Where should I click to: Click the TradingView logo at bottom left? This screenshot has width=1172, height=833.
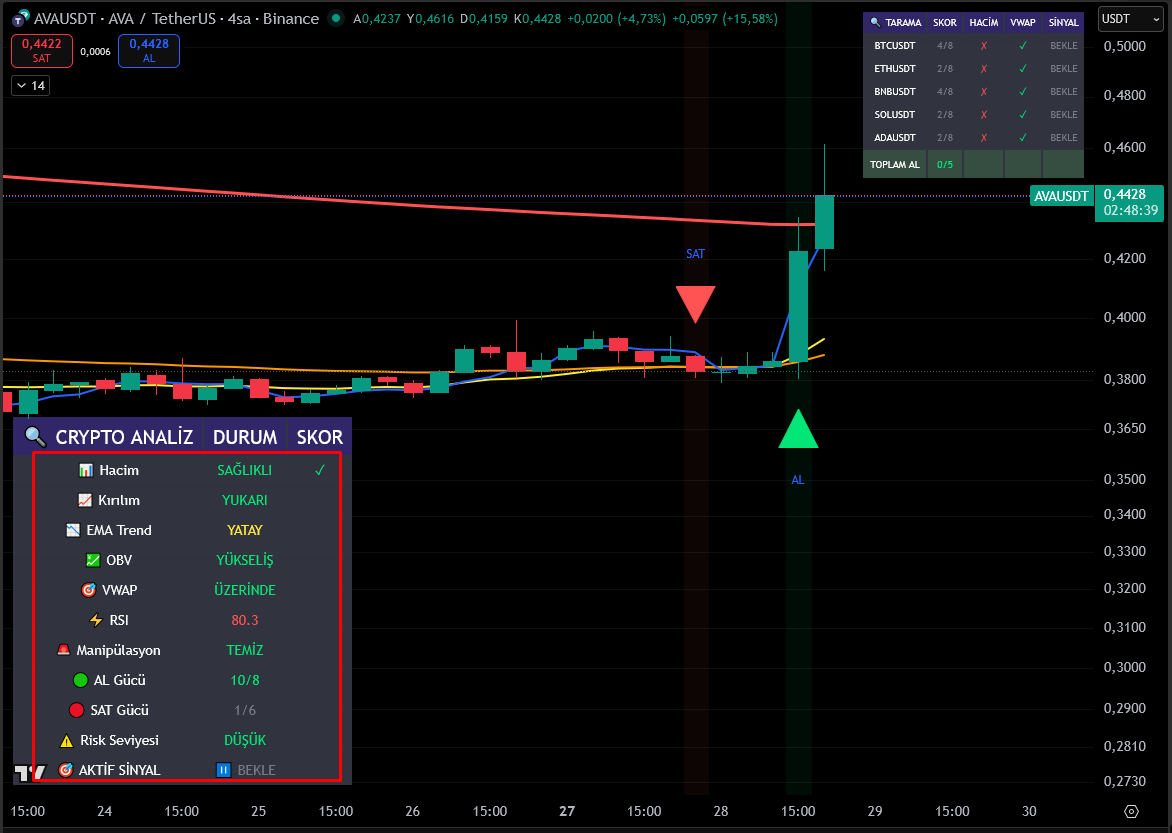click(x=30, y=773)
